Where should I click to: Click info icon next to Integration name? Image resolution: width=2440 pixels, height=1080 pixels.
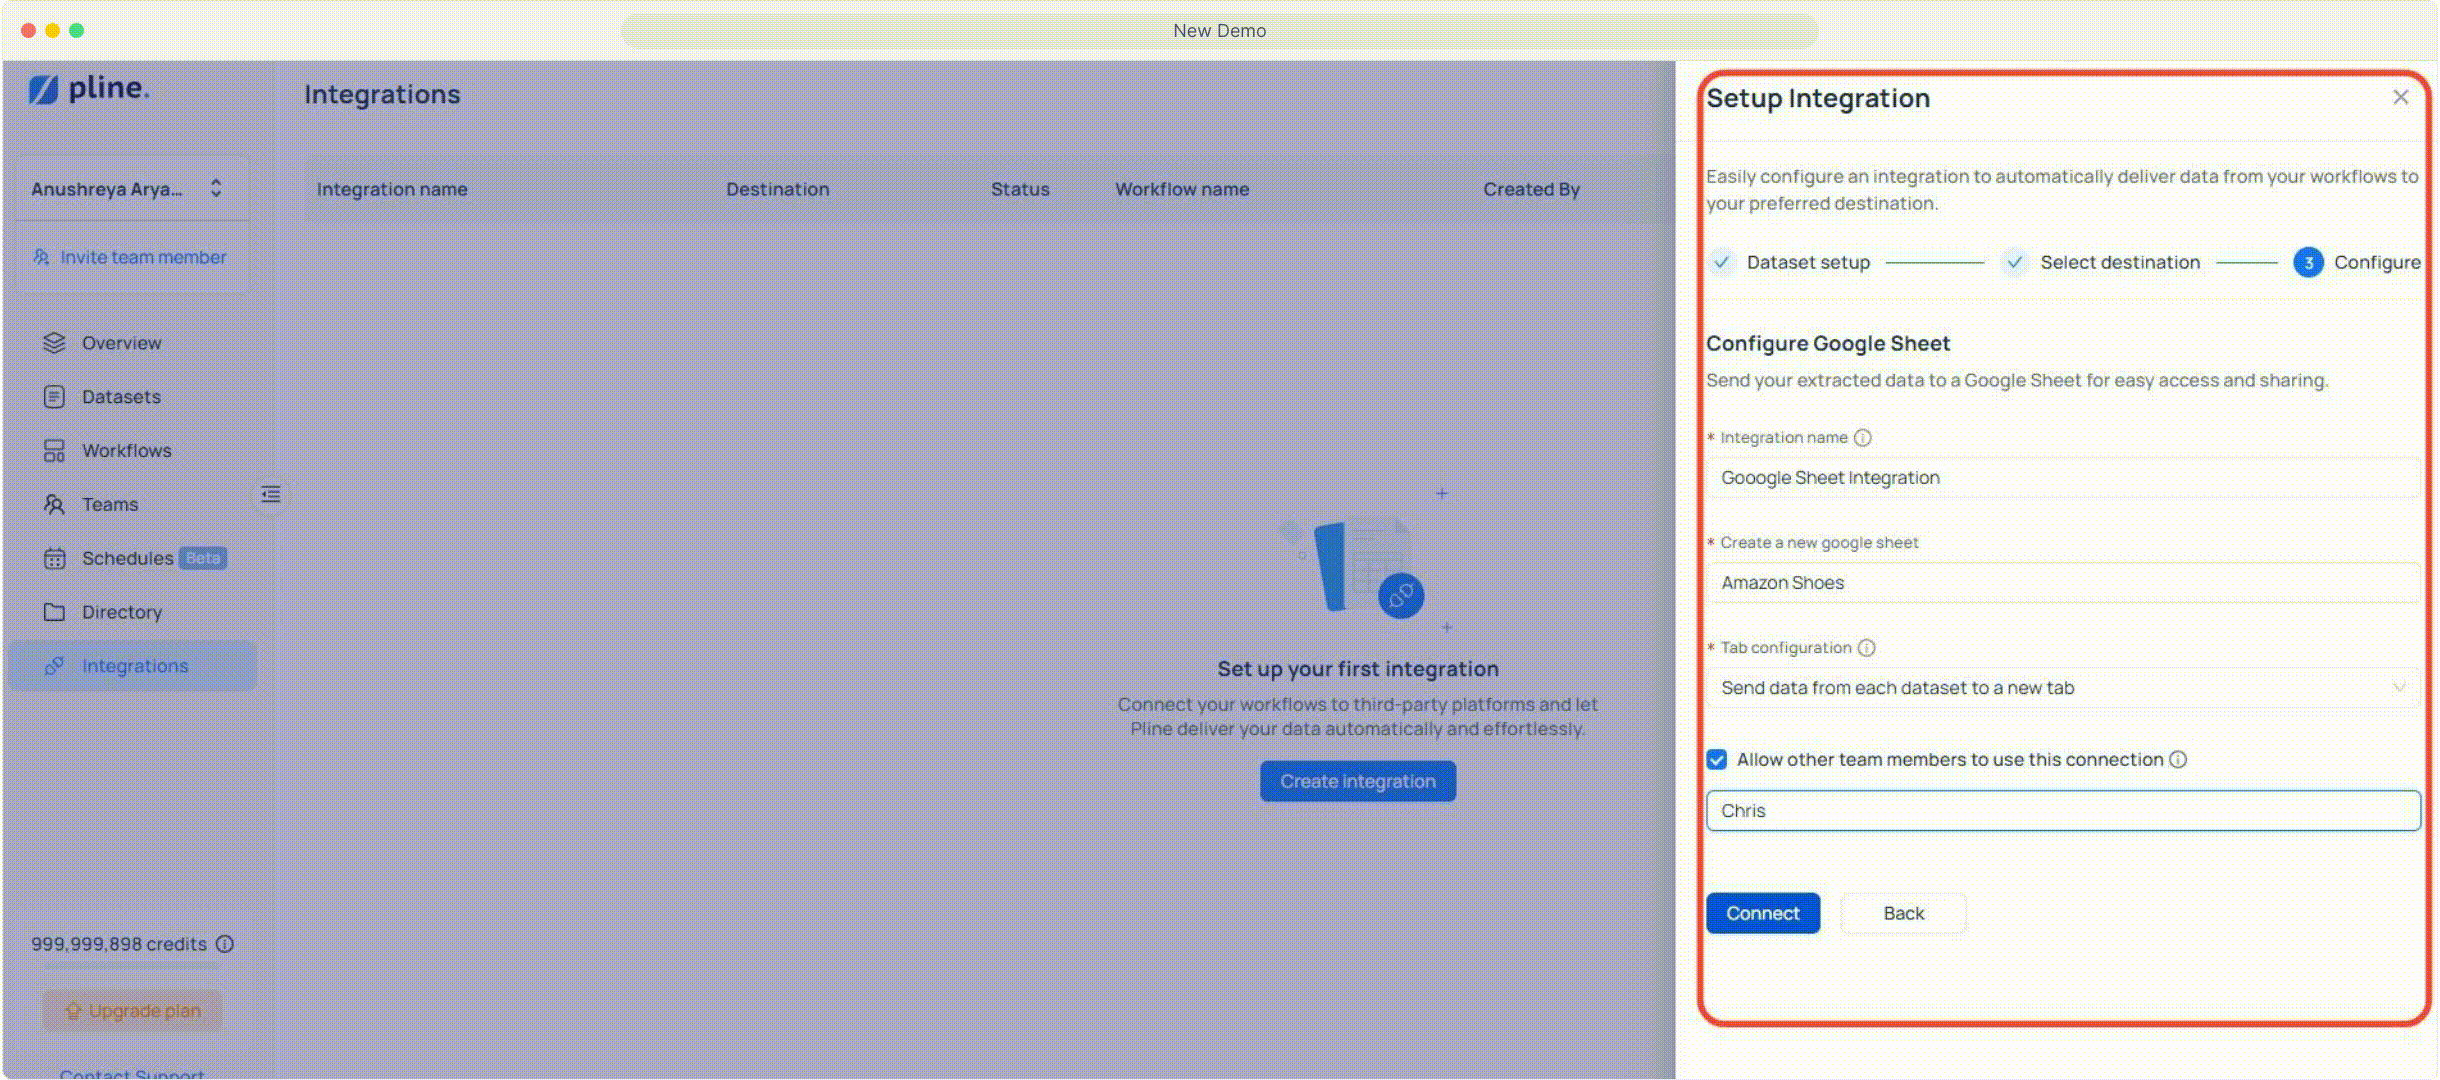click(1862, 438)
